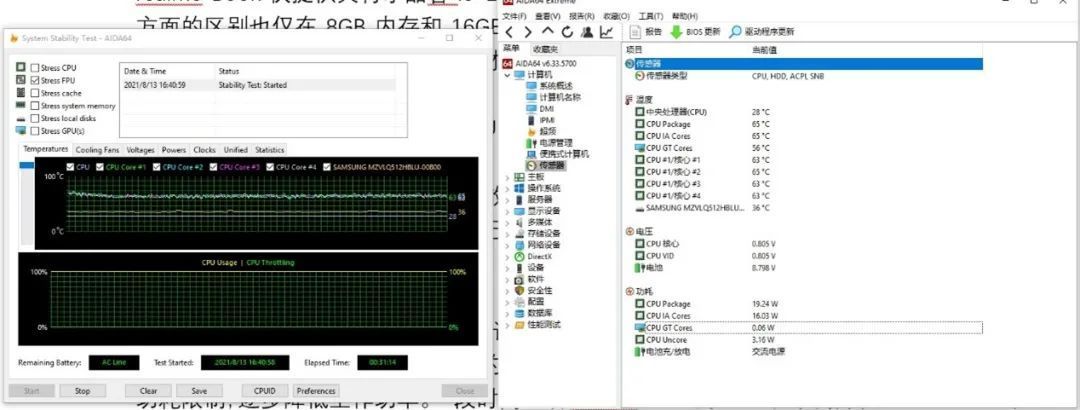Viewport: 1080px width, 410px height.
Task: Select the 传感器 sensor tree item
Action: [x=551, y=165]
